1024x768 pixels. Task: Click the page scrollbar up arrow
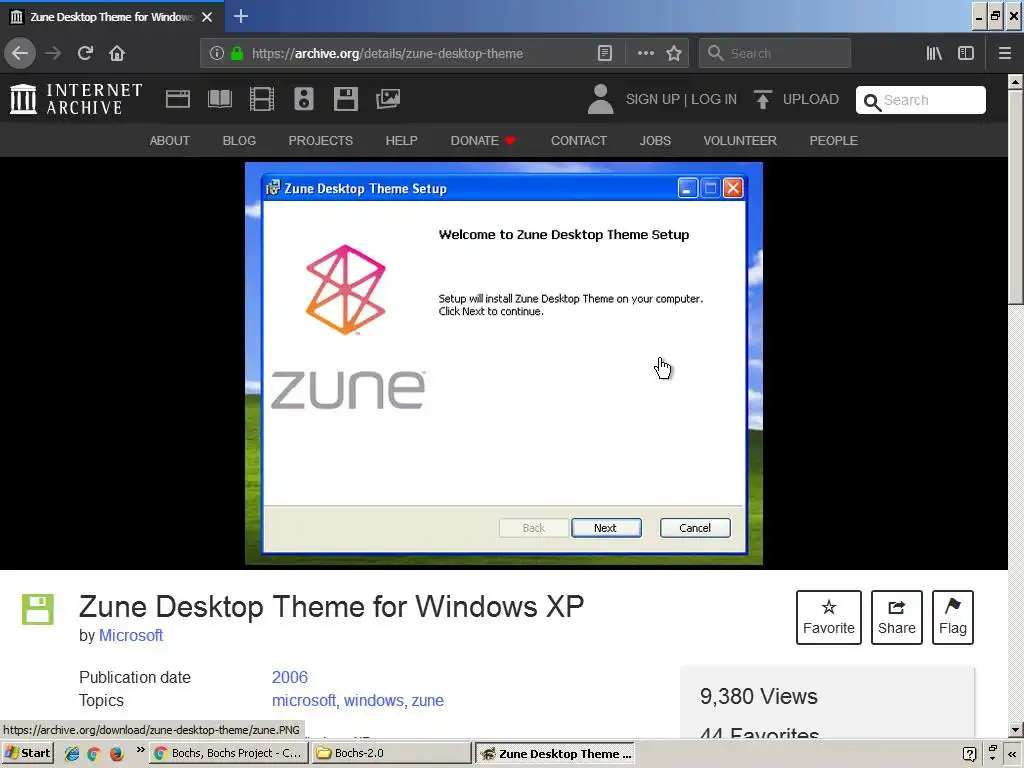1015,82
